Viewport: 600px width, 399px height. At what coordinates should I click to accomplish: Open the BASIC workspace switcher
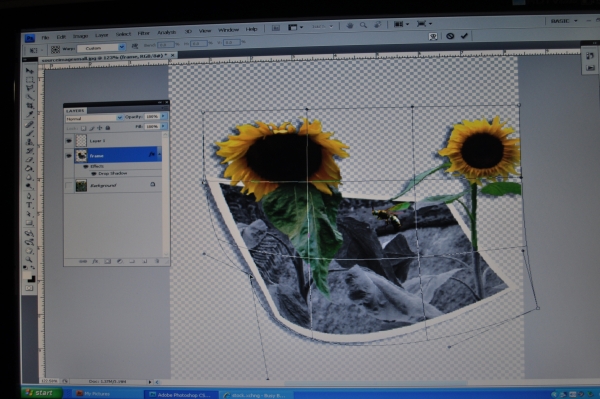[564, 21]
